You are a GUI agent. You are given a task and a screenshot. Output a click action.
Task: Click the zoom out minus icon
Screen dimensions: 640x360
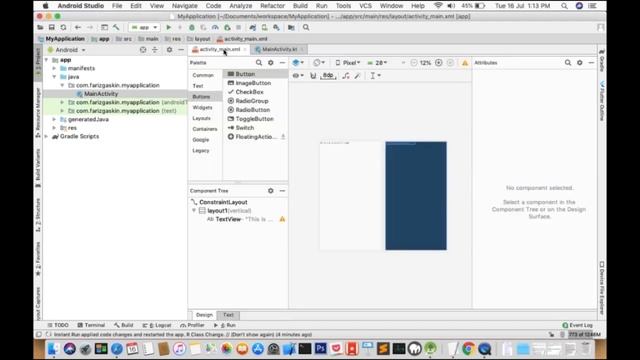click(414, 62)
